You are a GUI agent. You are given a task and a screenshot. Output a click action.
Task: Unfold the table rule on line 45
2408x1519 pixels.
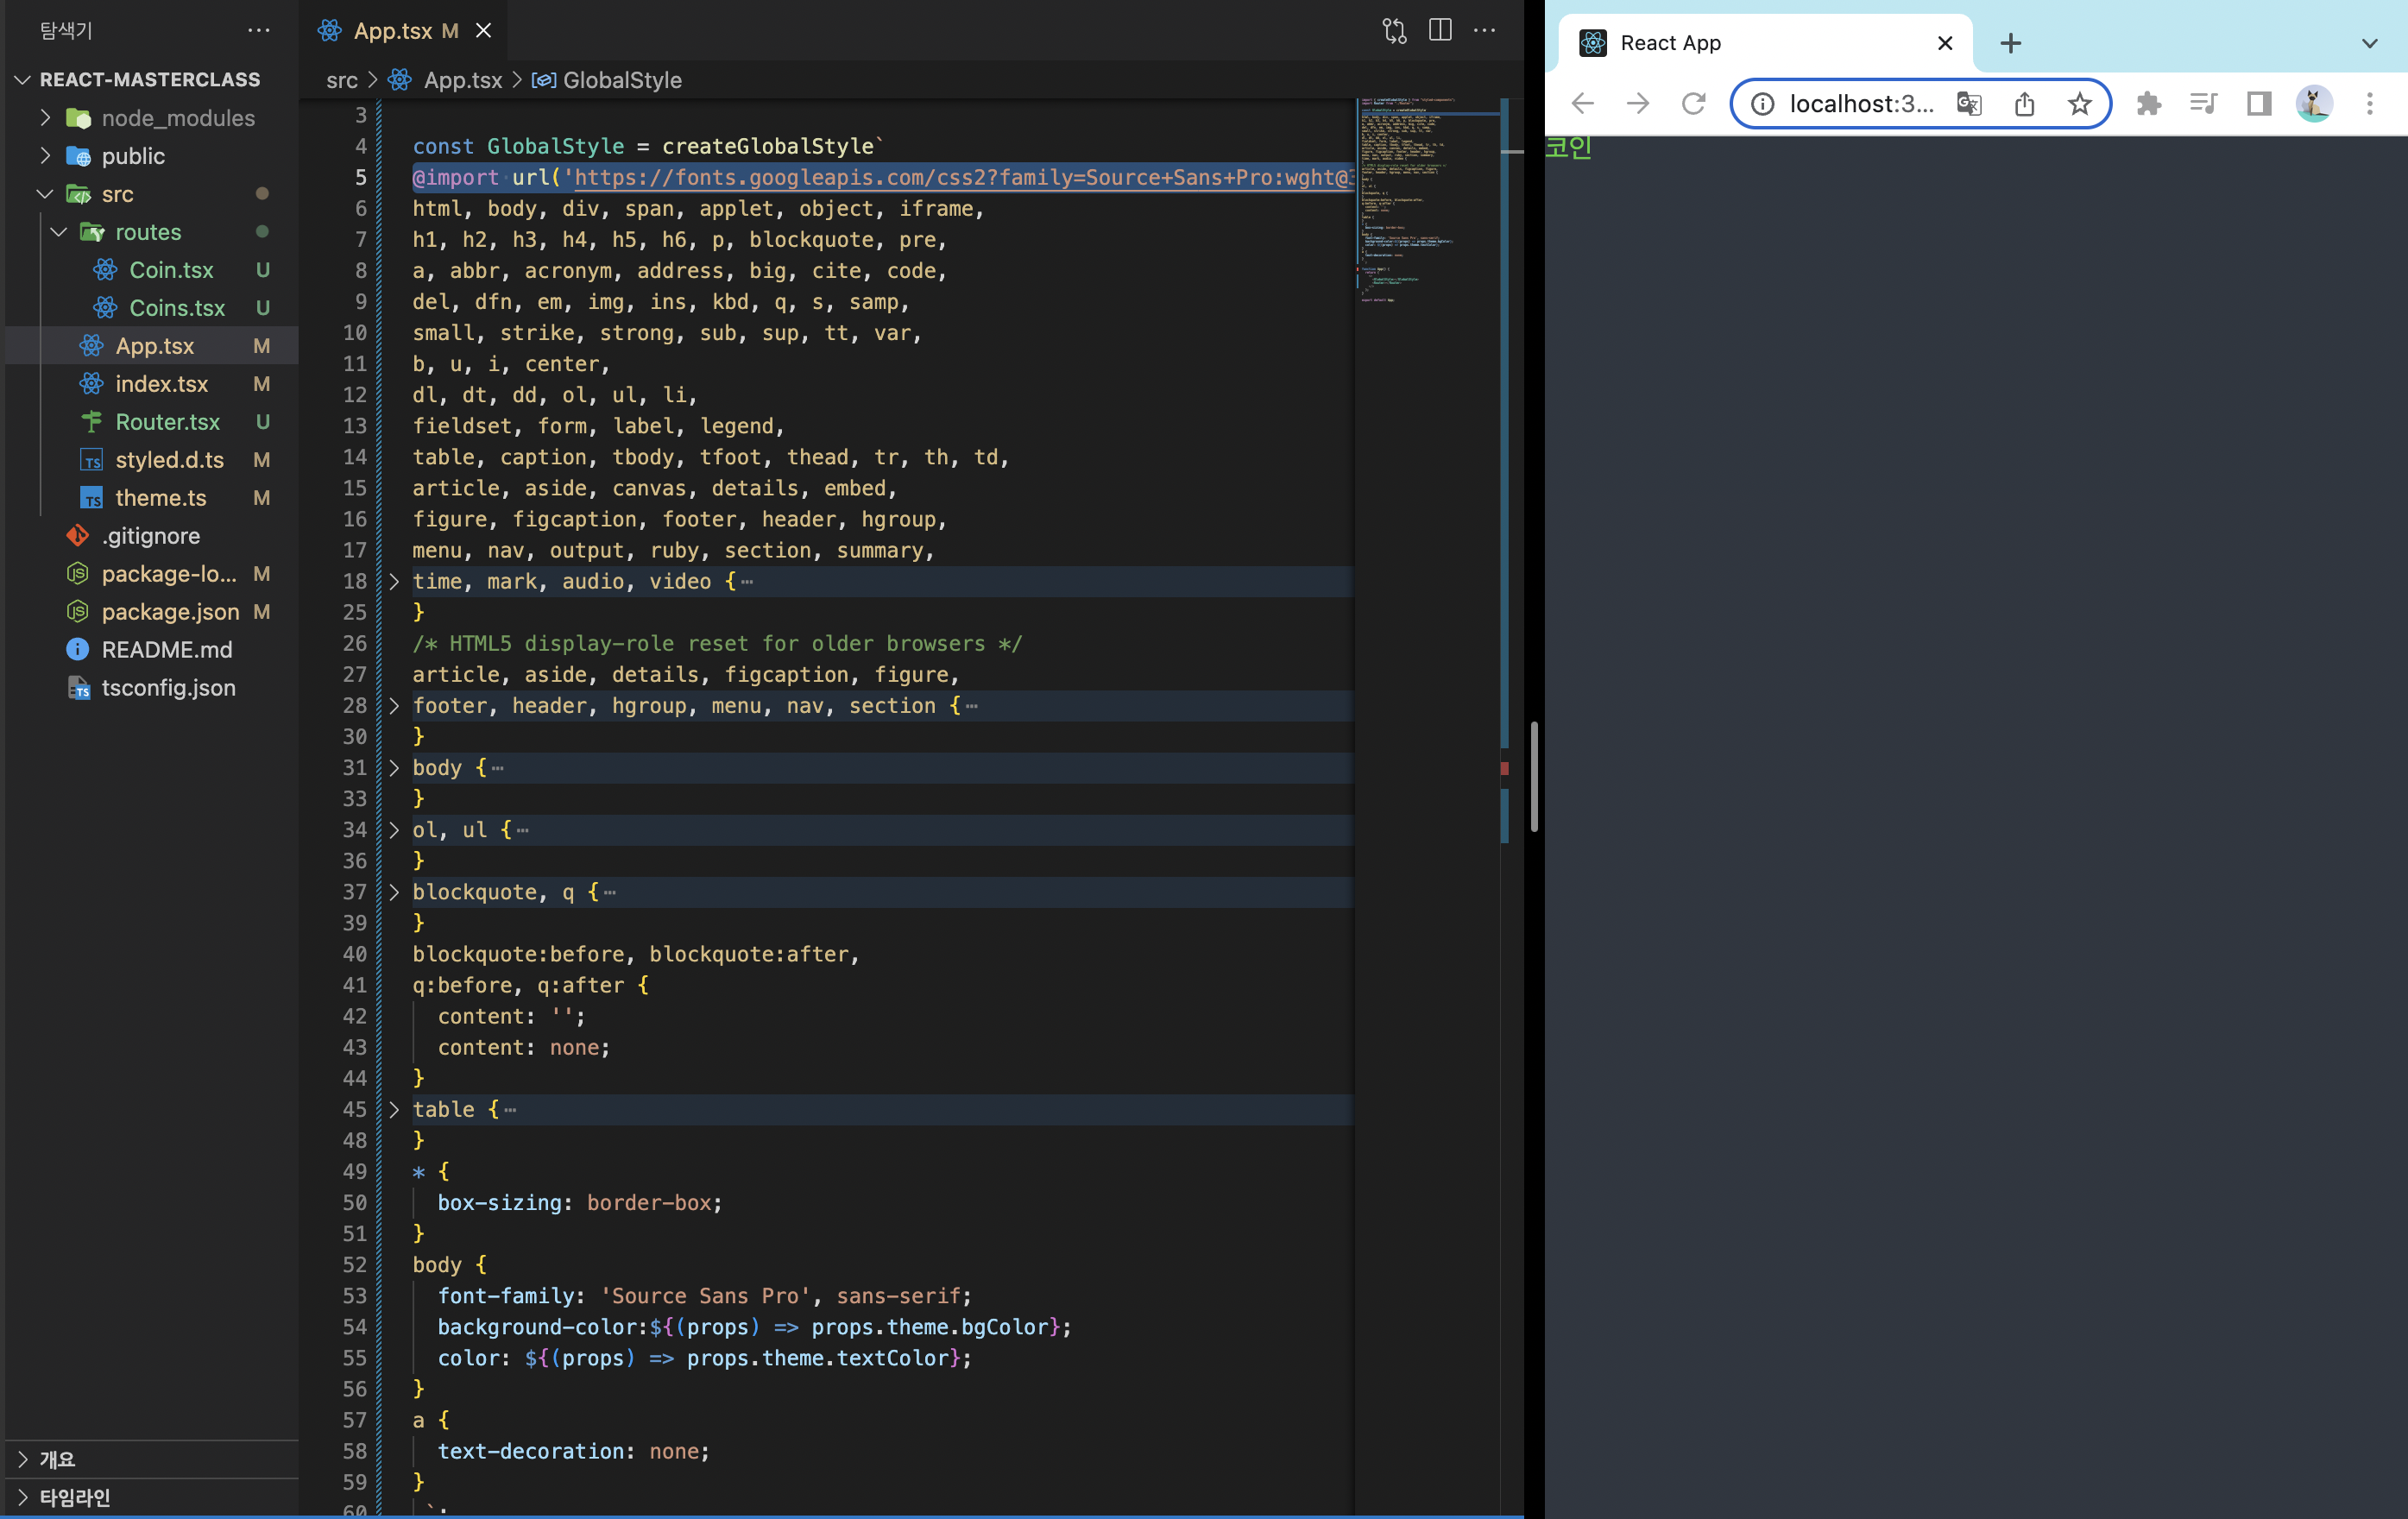click(394, 1109)
